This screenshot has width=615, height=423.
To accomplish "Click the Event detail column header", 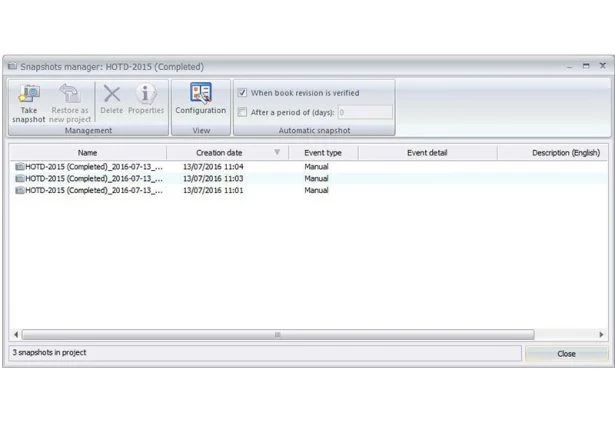I will coord(427,153).
